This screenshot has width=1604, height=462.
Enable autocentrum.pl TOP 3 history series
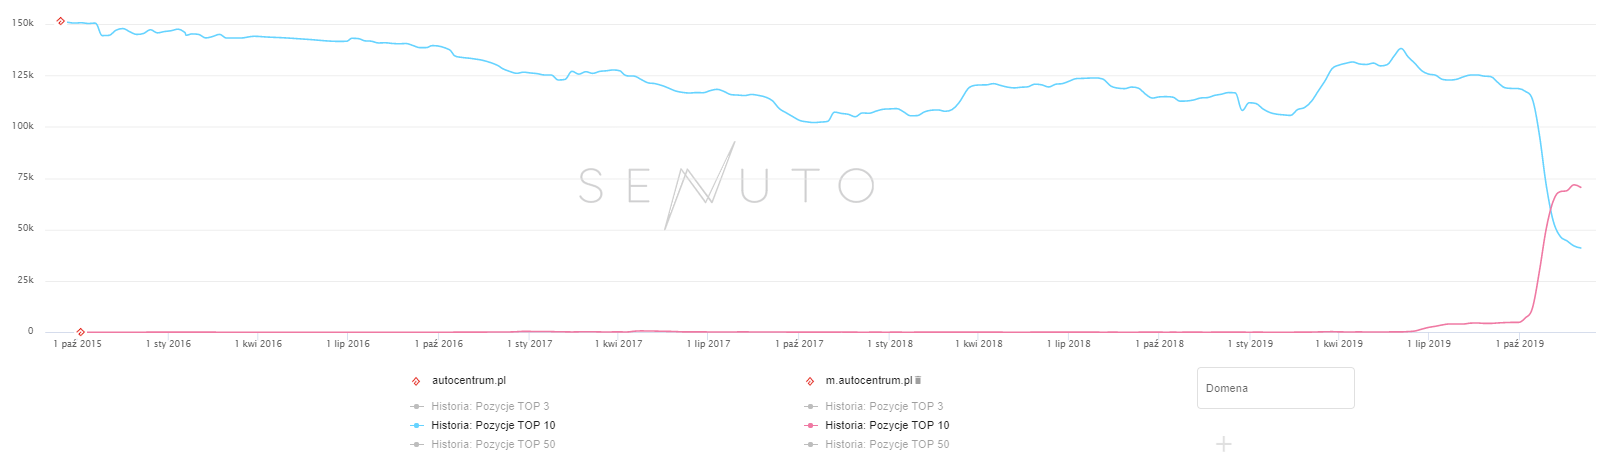coord(490,406)
